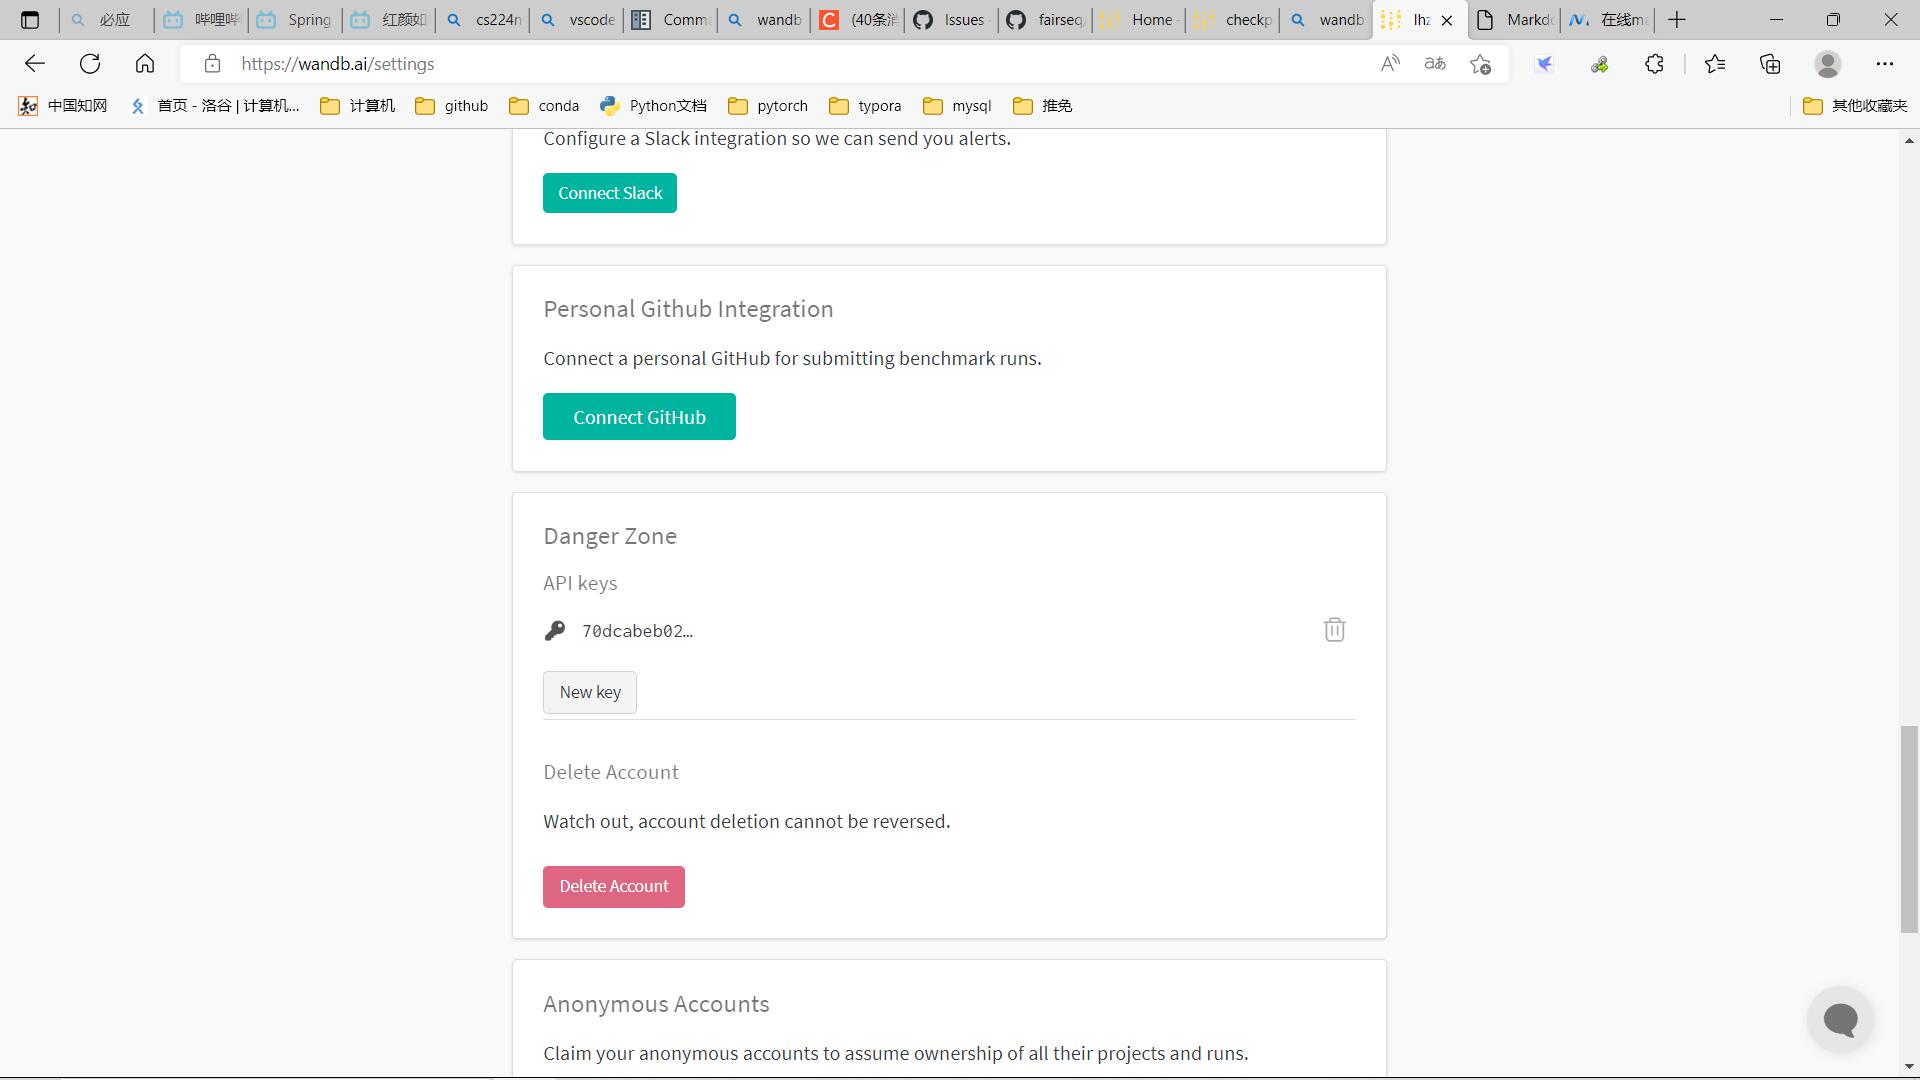1920x1080 pixels.
Task: Click the wandb.ai/settings address bar
Action: pos(336,63)
